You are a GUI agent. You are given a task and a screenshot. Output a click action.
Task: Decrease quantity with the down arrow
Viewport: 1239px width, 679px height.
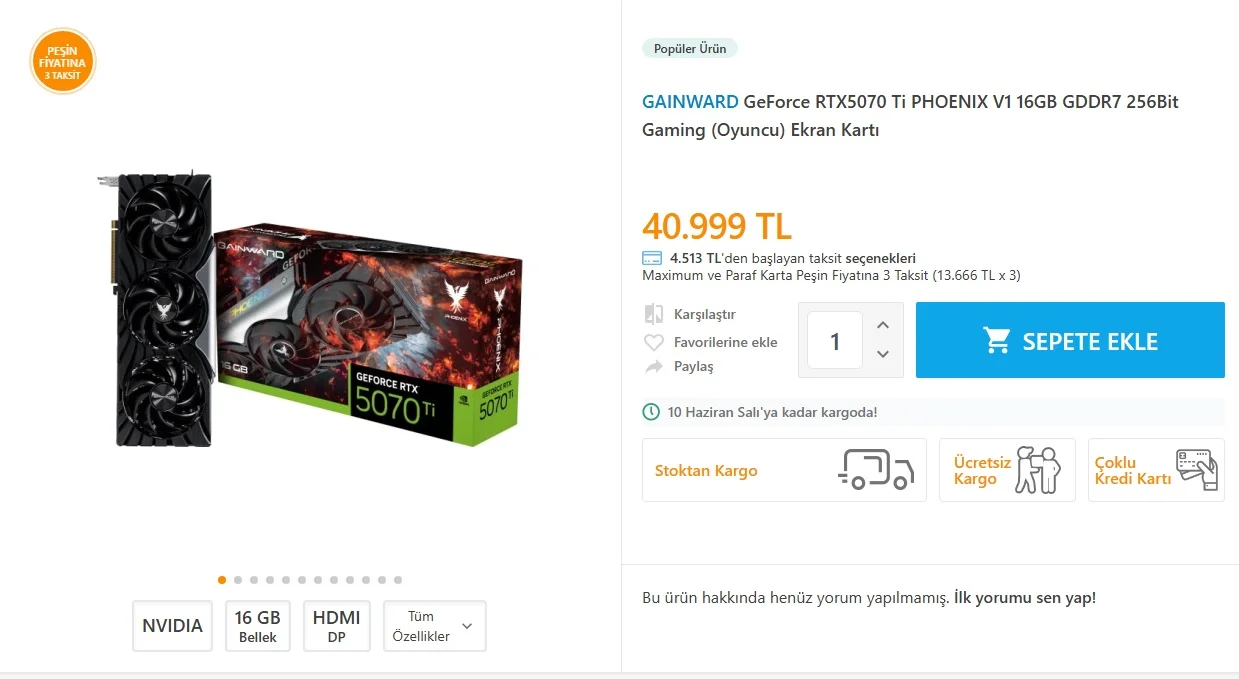(x=882, y=354)
